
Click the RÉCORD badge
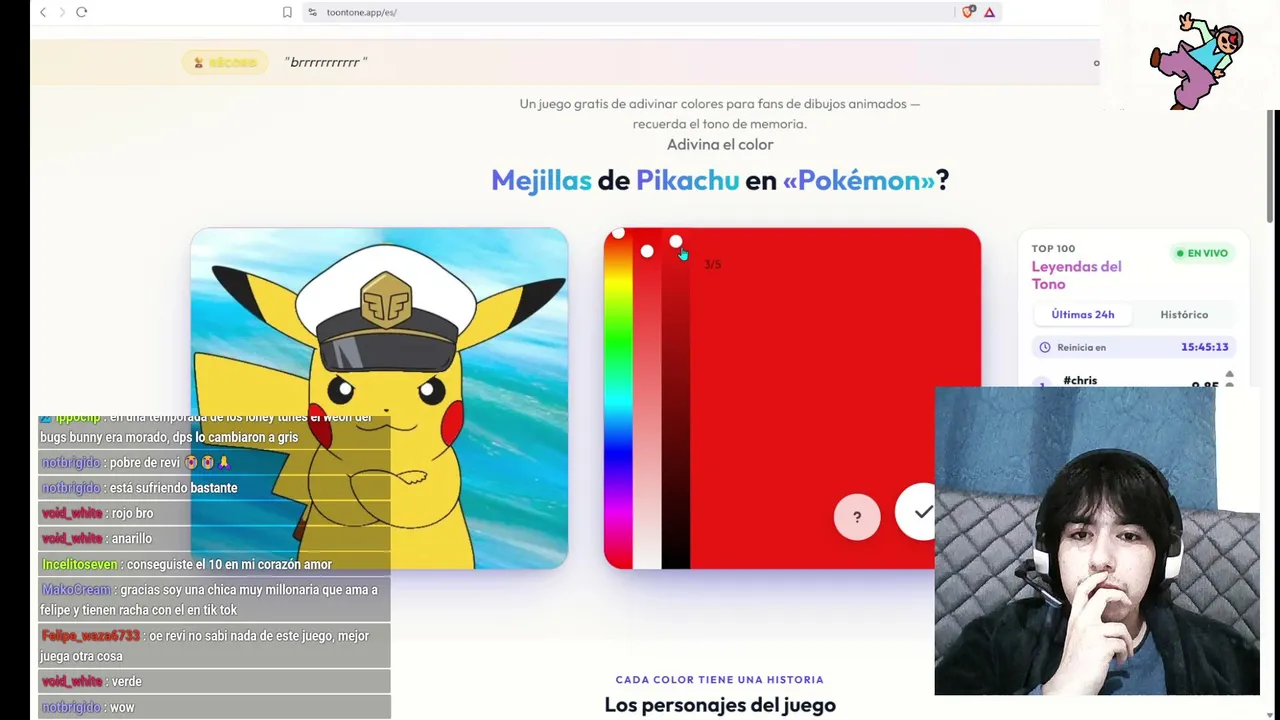pyautogui.click(x=225, y=62)
